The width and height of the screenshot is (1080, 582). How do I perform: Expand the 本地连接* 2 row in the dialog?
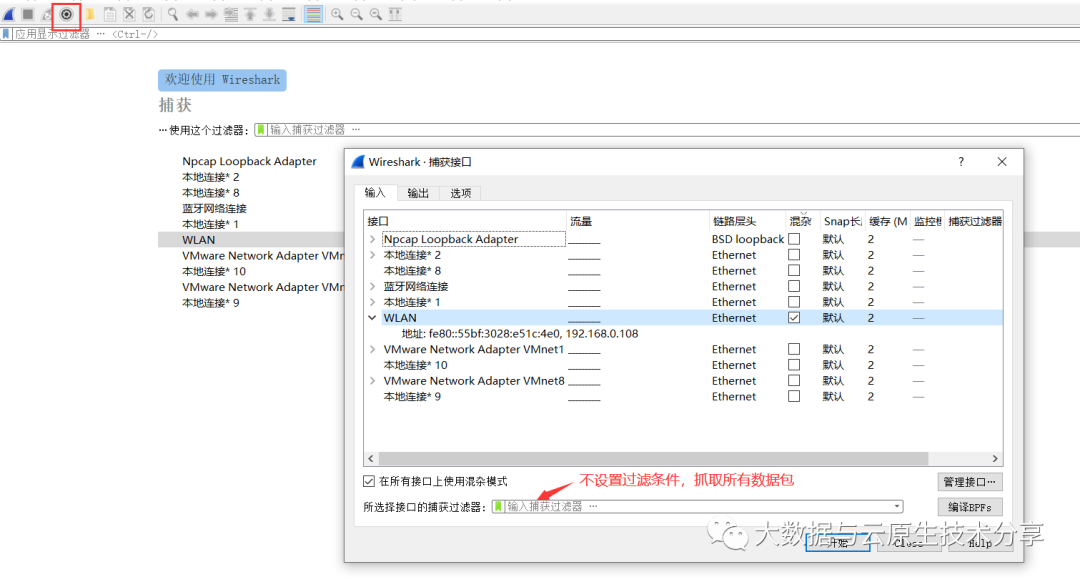point(373,255)
